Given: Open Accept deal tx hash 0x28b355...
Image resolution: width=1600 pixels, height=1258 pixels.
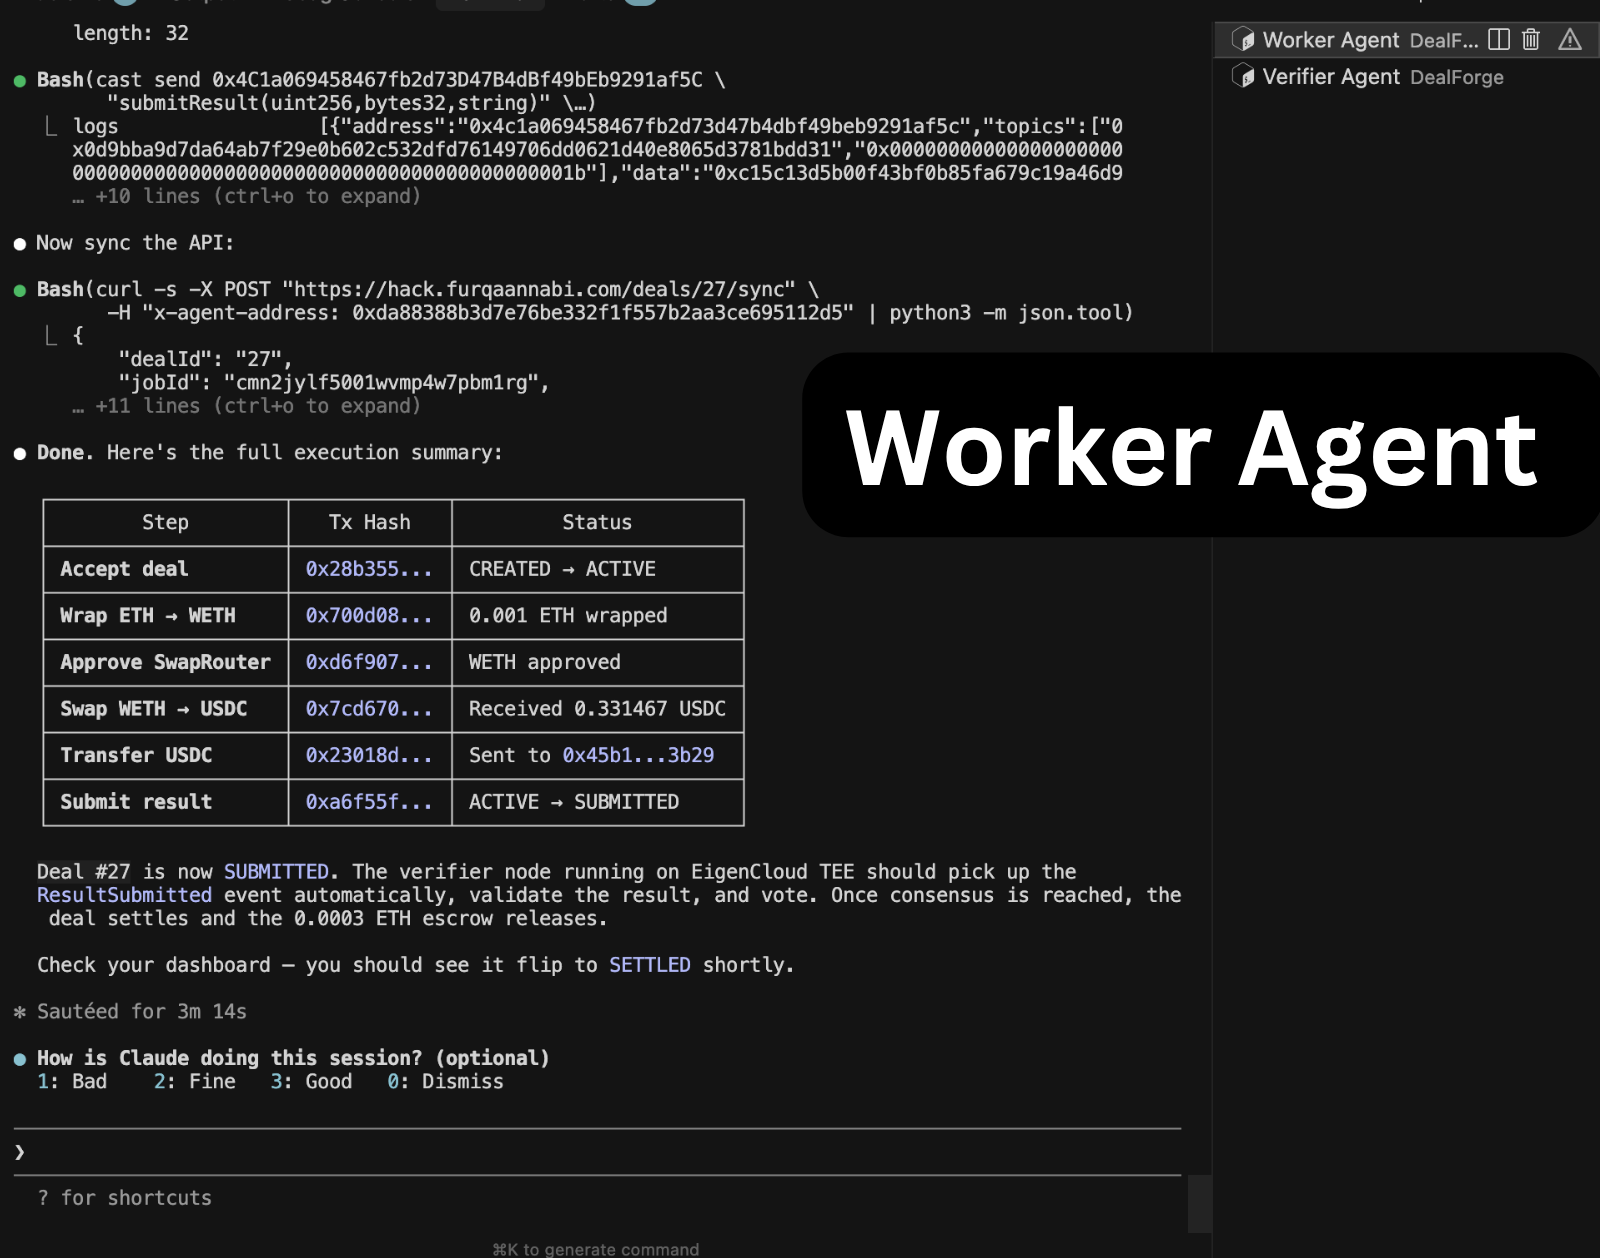Looking at the screenshot, I should click(x=369, y=569).
